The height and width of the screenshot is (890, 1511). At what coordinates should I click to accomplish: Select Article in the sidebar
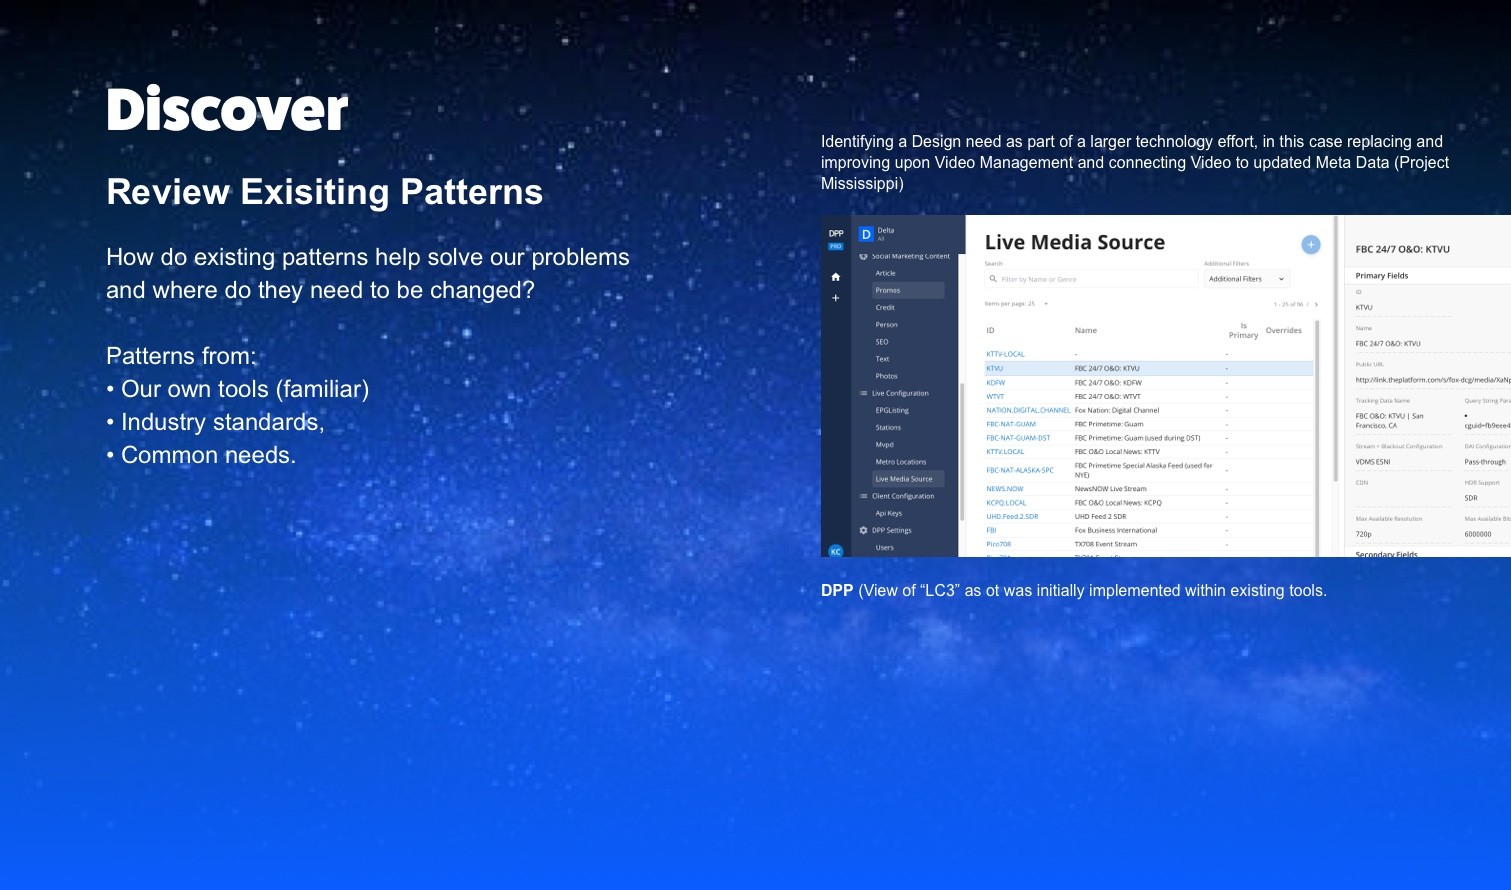click(x=886, y=273)
